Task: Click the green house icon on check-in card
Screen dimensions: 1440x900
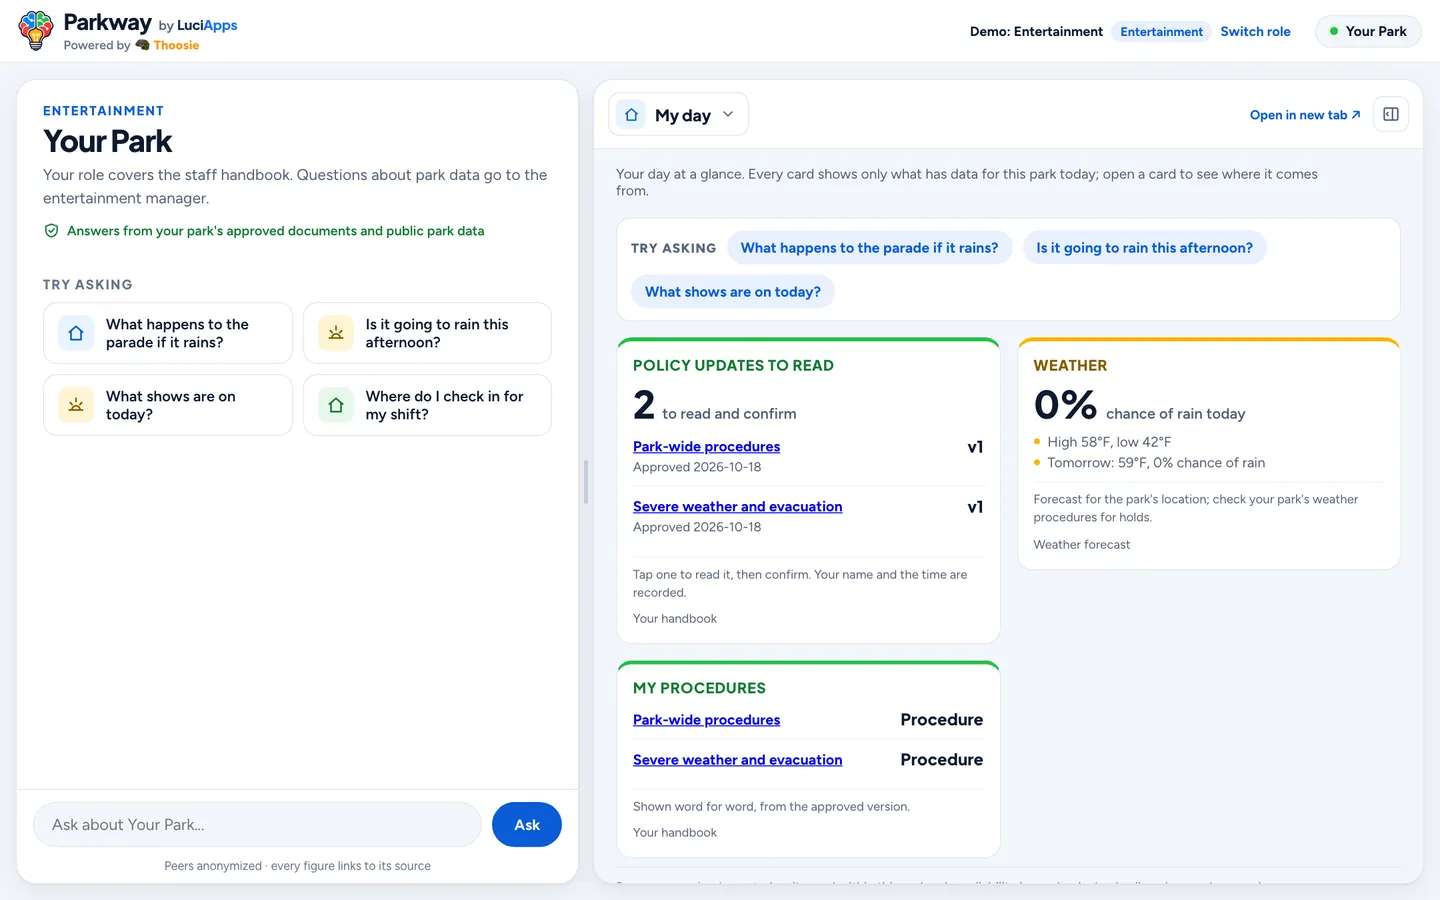Action: coord(336,405)
